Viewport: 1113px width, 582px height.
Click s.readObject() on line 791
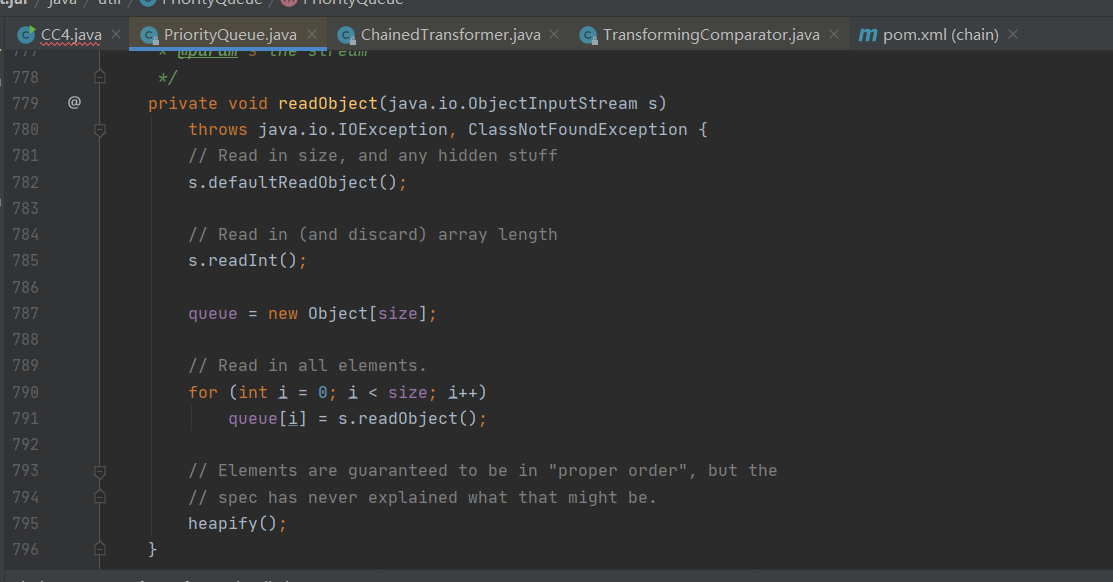(407, 419)
